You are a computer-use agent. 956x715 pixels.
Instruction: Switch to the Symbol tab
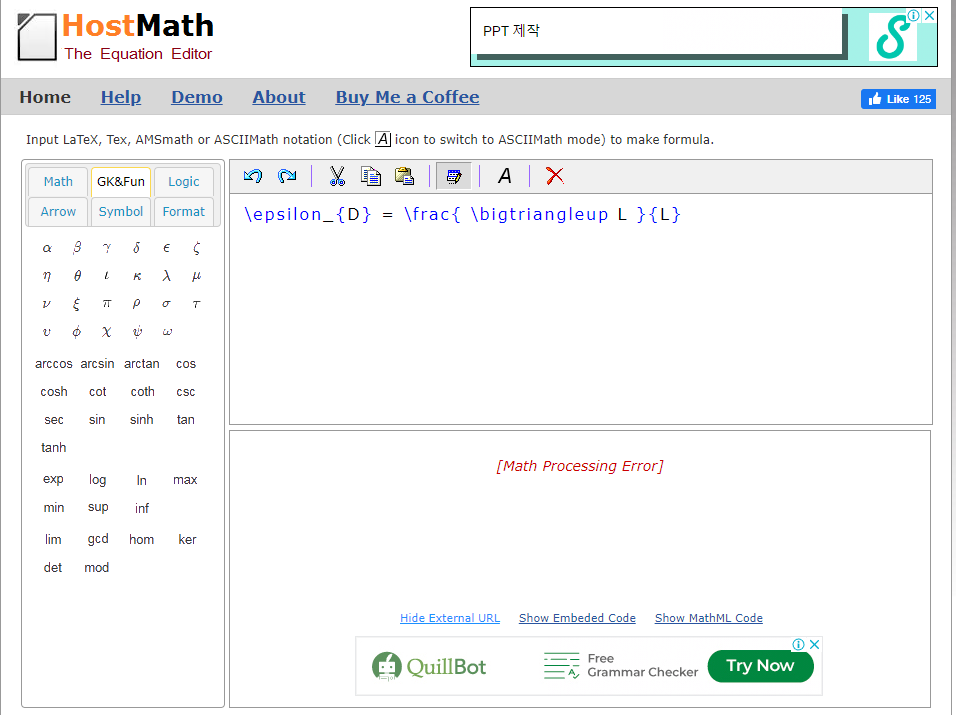121,212
